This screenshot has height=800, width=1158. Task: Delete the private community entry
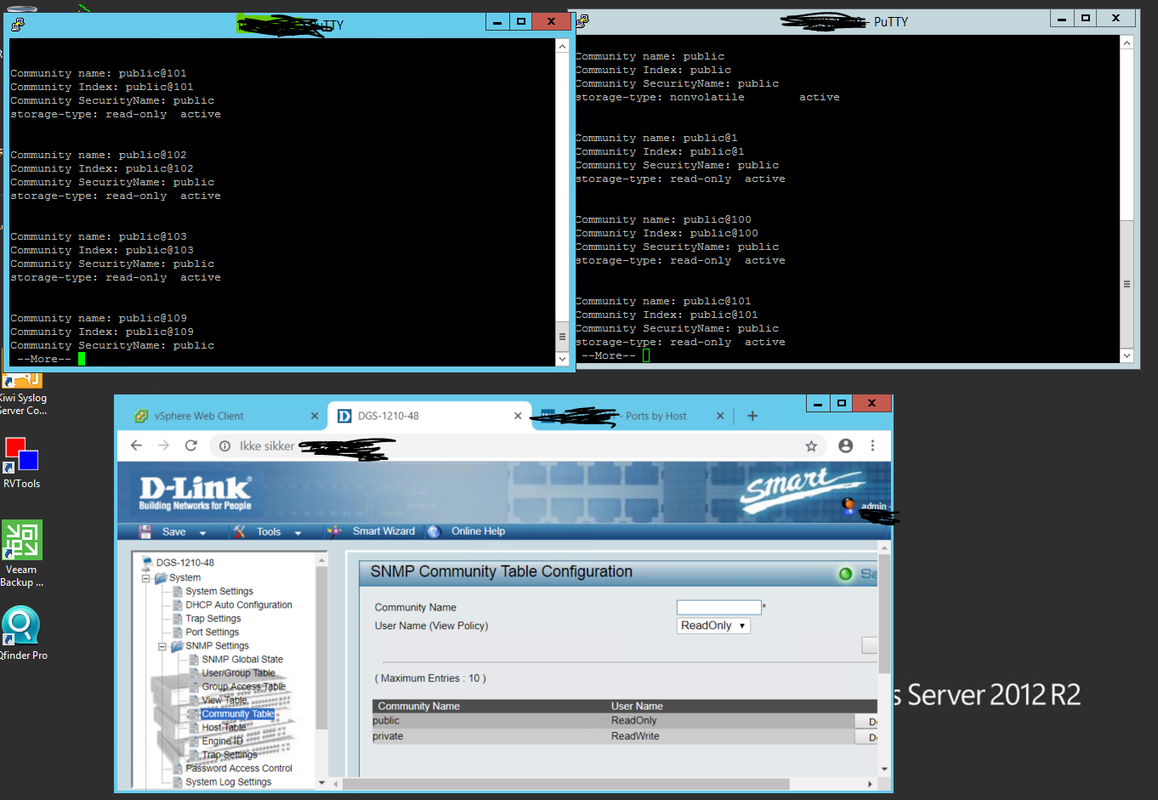(867, 737)
